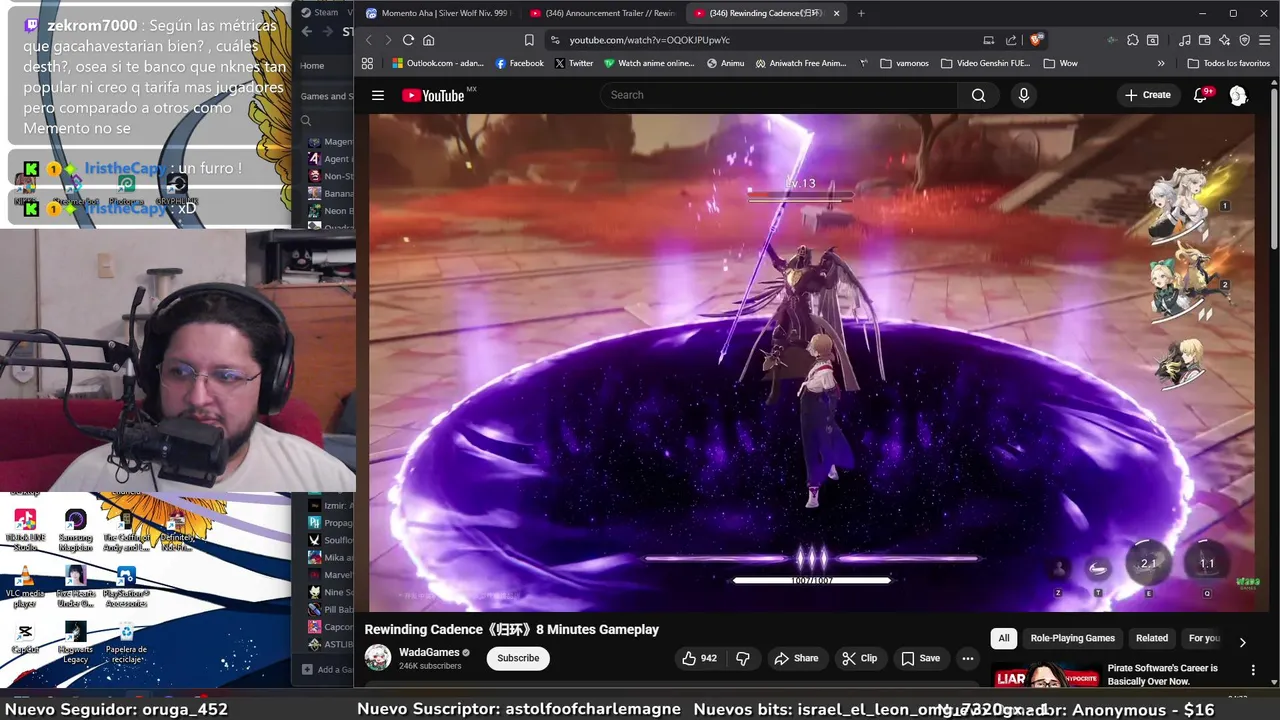Click the YouTube search magnifier button
The image size is (1280, 720).
coord(978,95)
